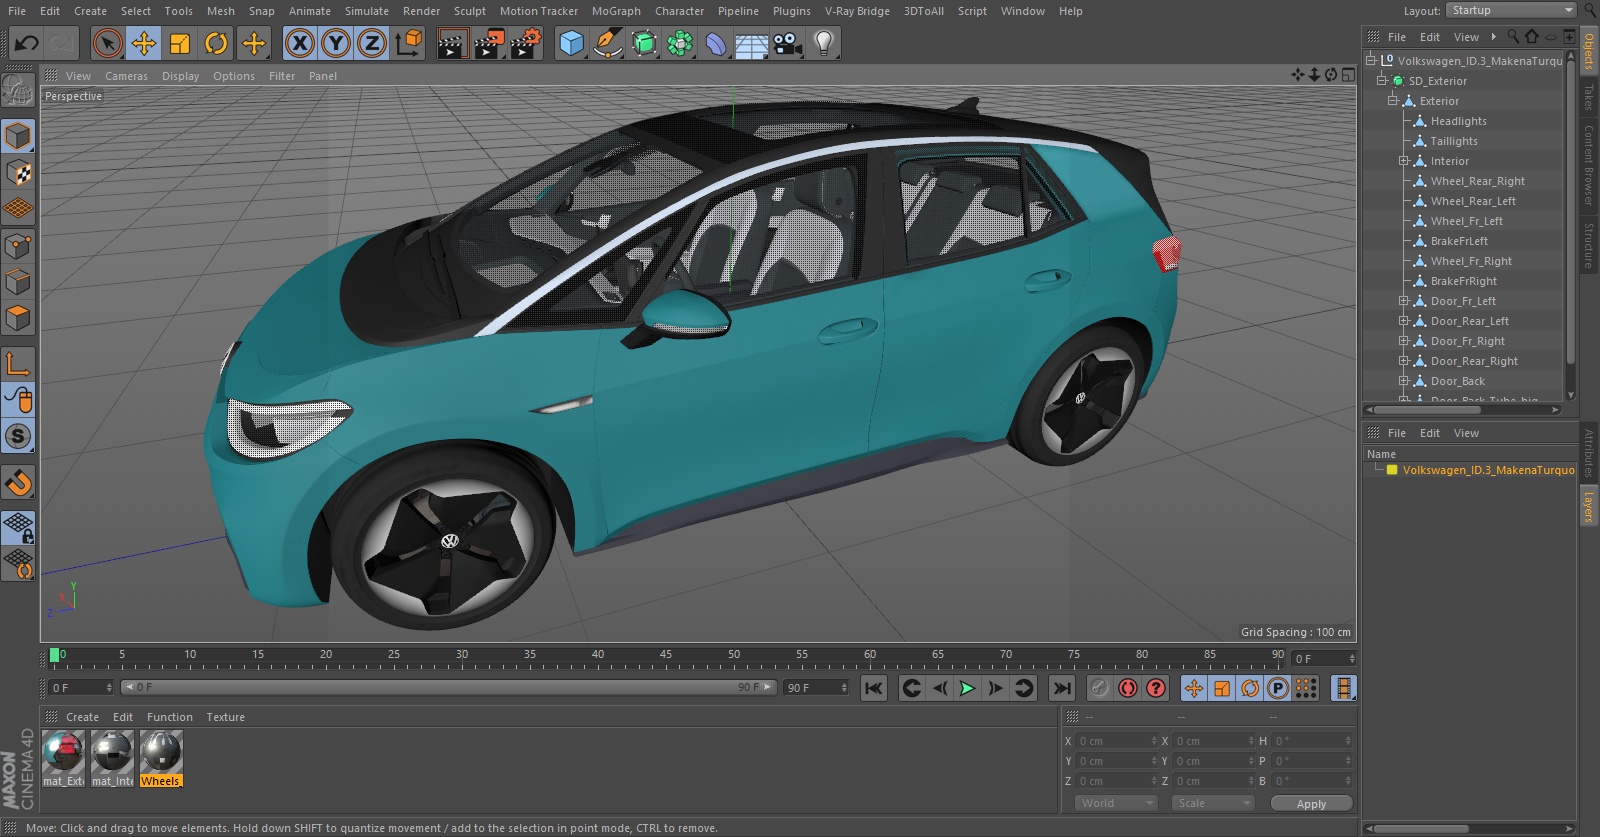
Task: Open Edit Render Settings clapperboard with gear
Action: [525, 43]
